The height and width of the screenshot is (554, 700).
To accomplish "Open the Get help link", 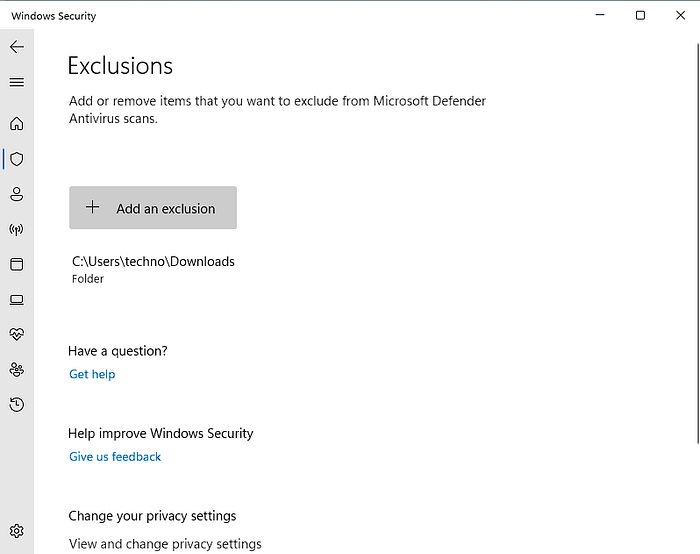I will coord(92,374).
